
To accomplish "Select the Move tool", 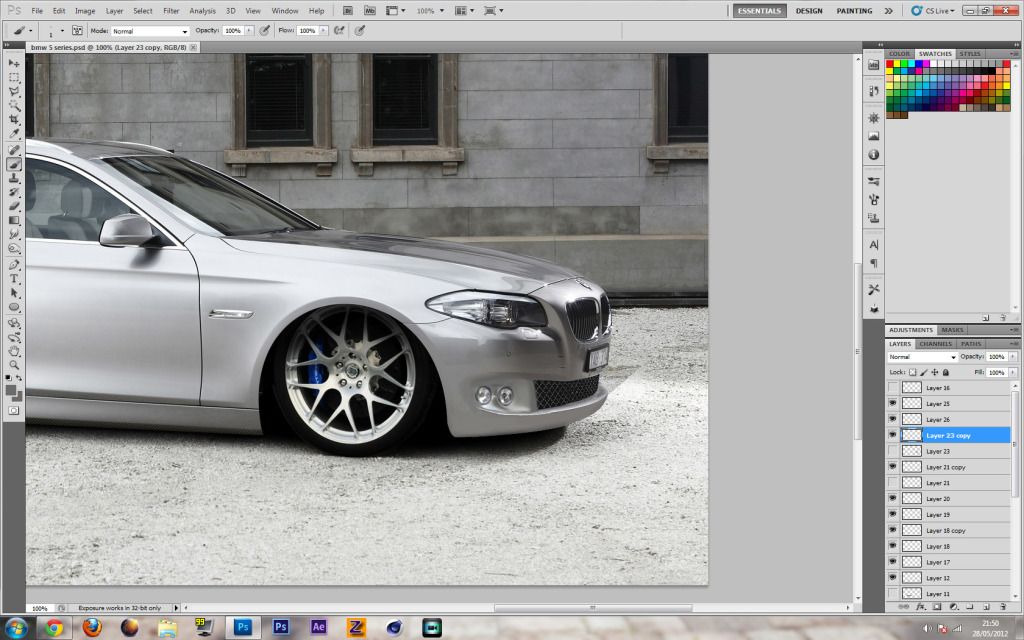I will pyautogui.click(x=14, y=63).
